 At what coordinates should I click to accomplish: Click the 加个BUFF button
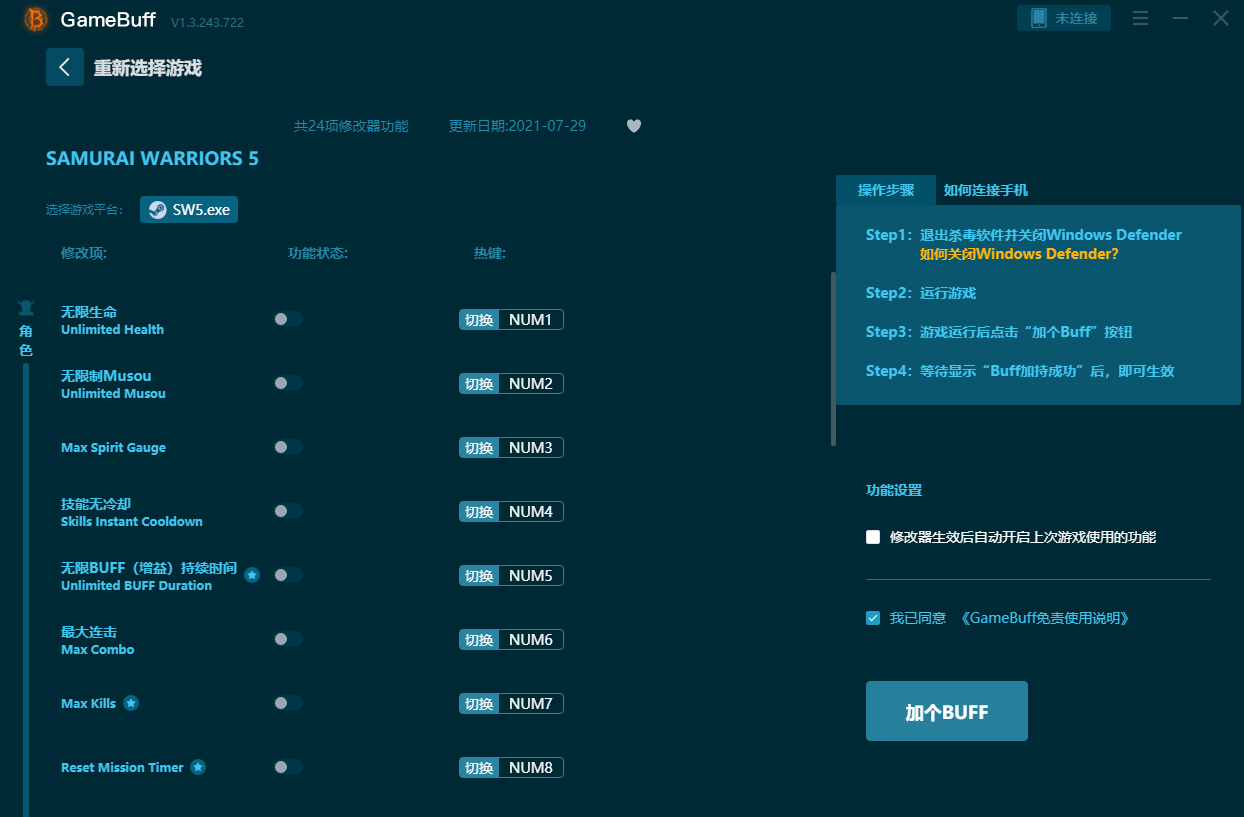[947, 711]
